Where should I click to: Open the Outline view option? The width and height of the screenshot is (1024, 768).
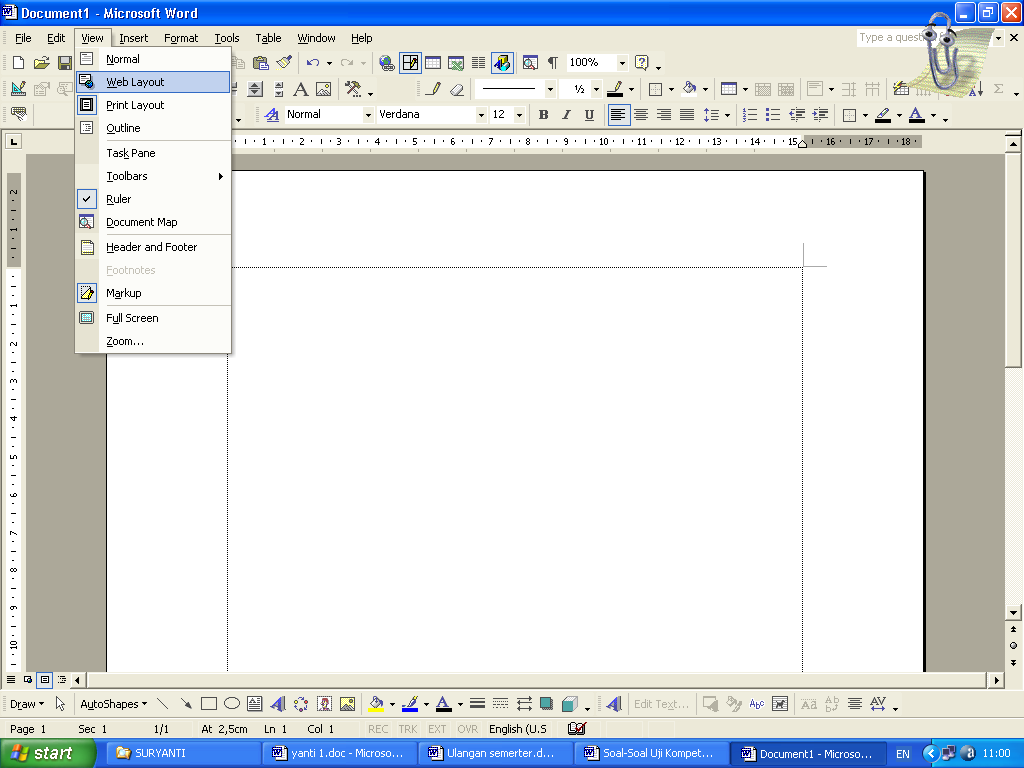[153, 128]
